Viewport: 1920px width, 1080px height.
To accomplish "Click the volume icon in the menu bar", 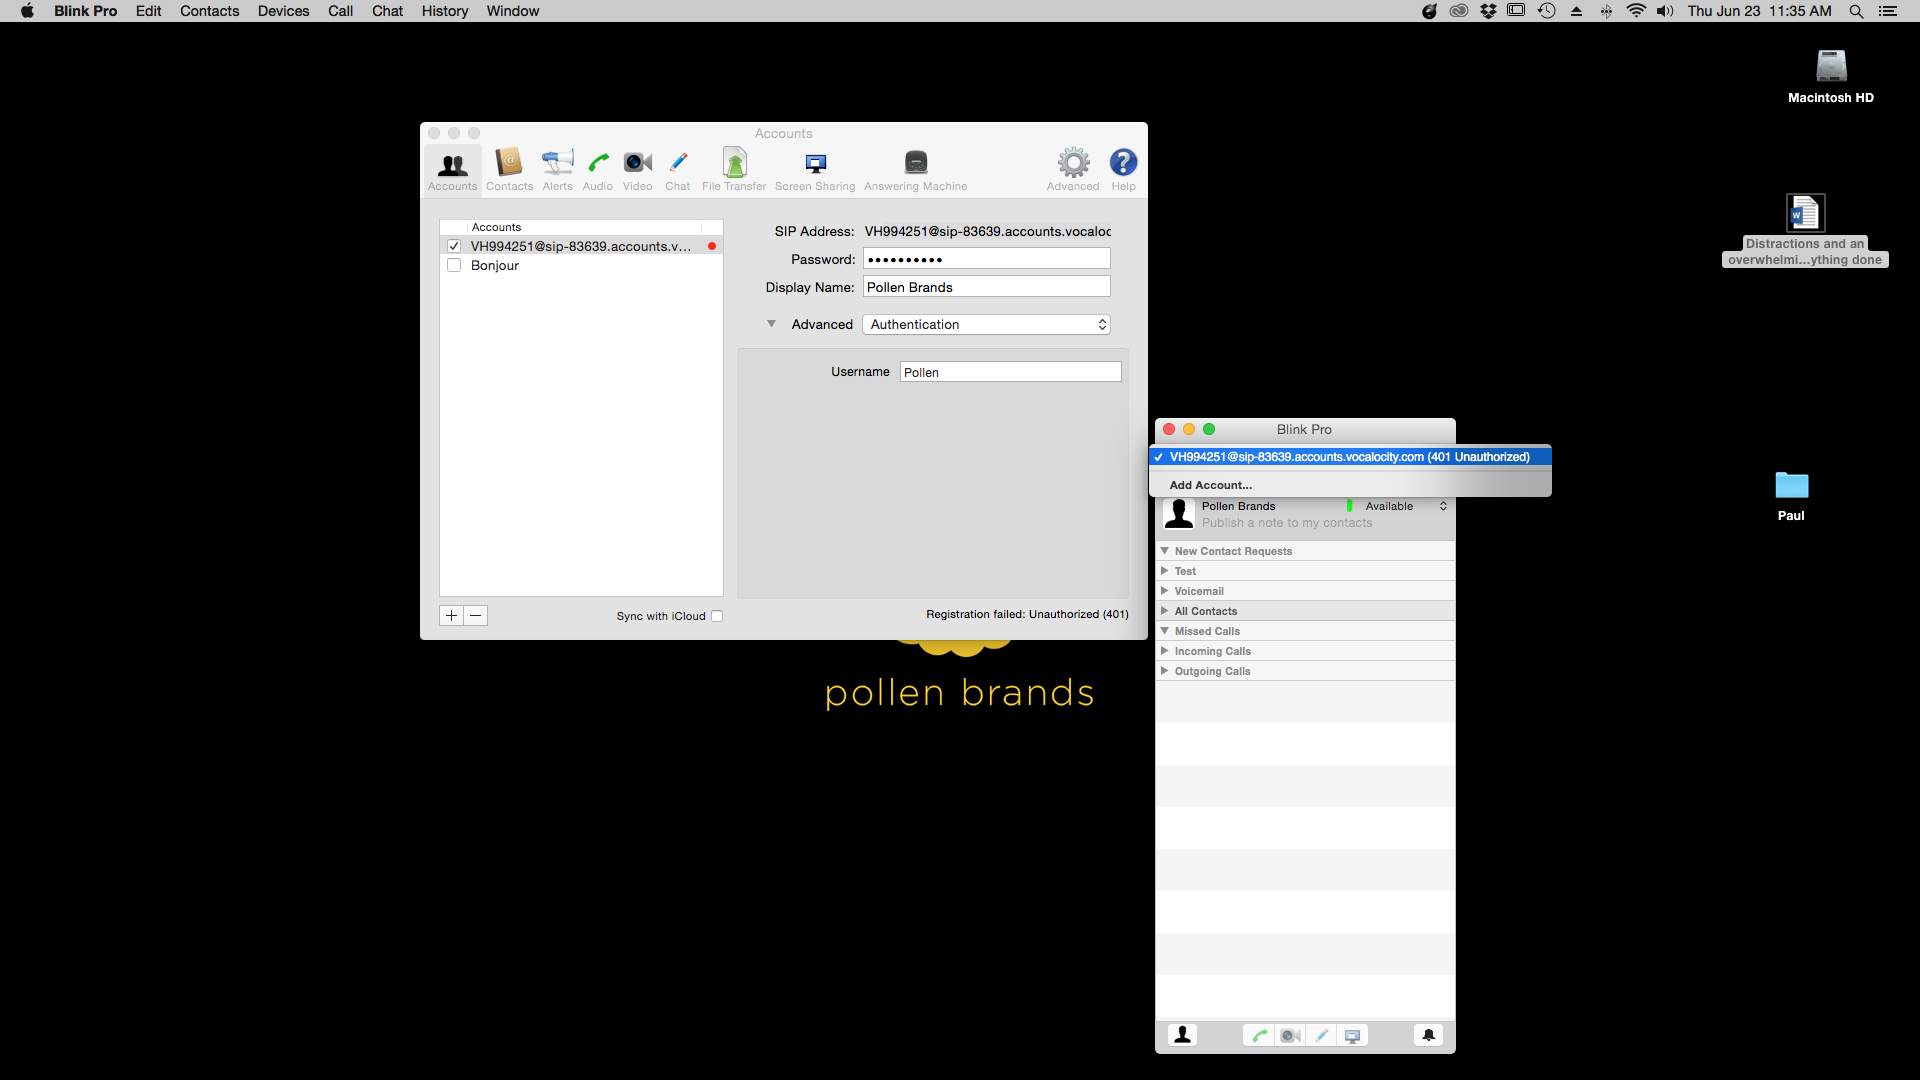I will tap(1665, 11).
